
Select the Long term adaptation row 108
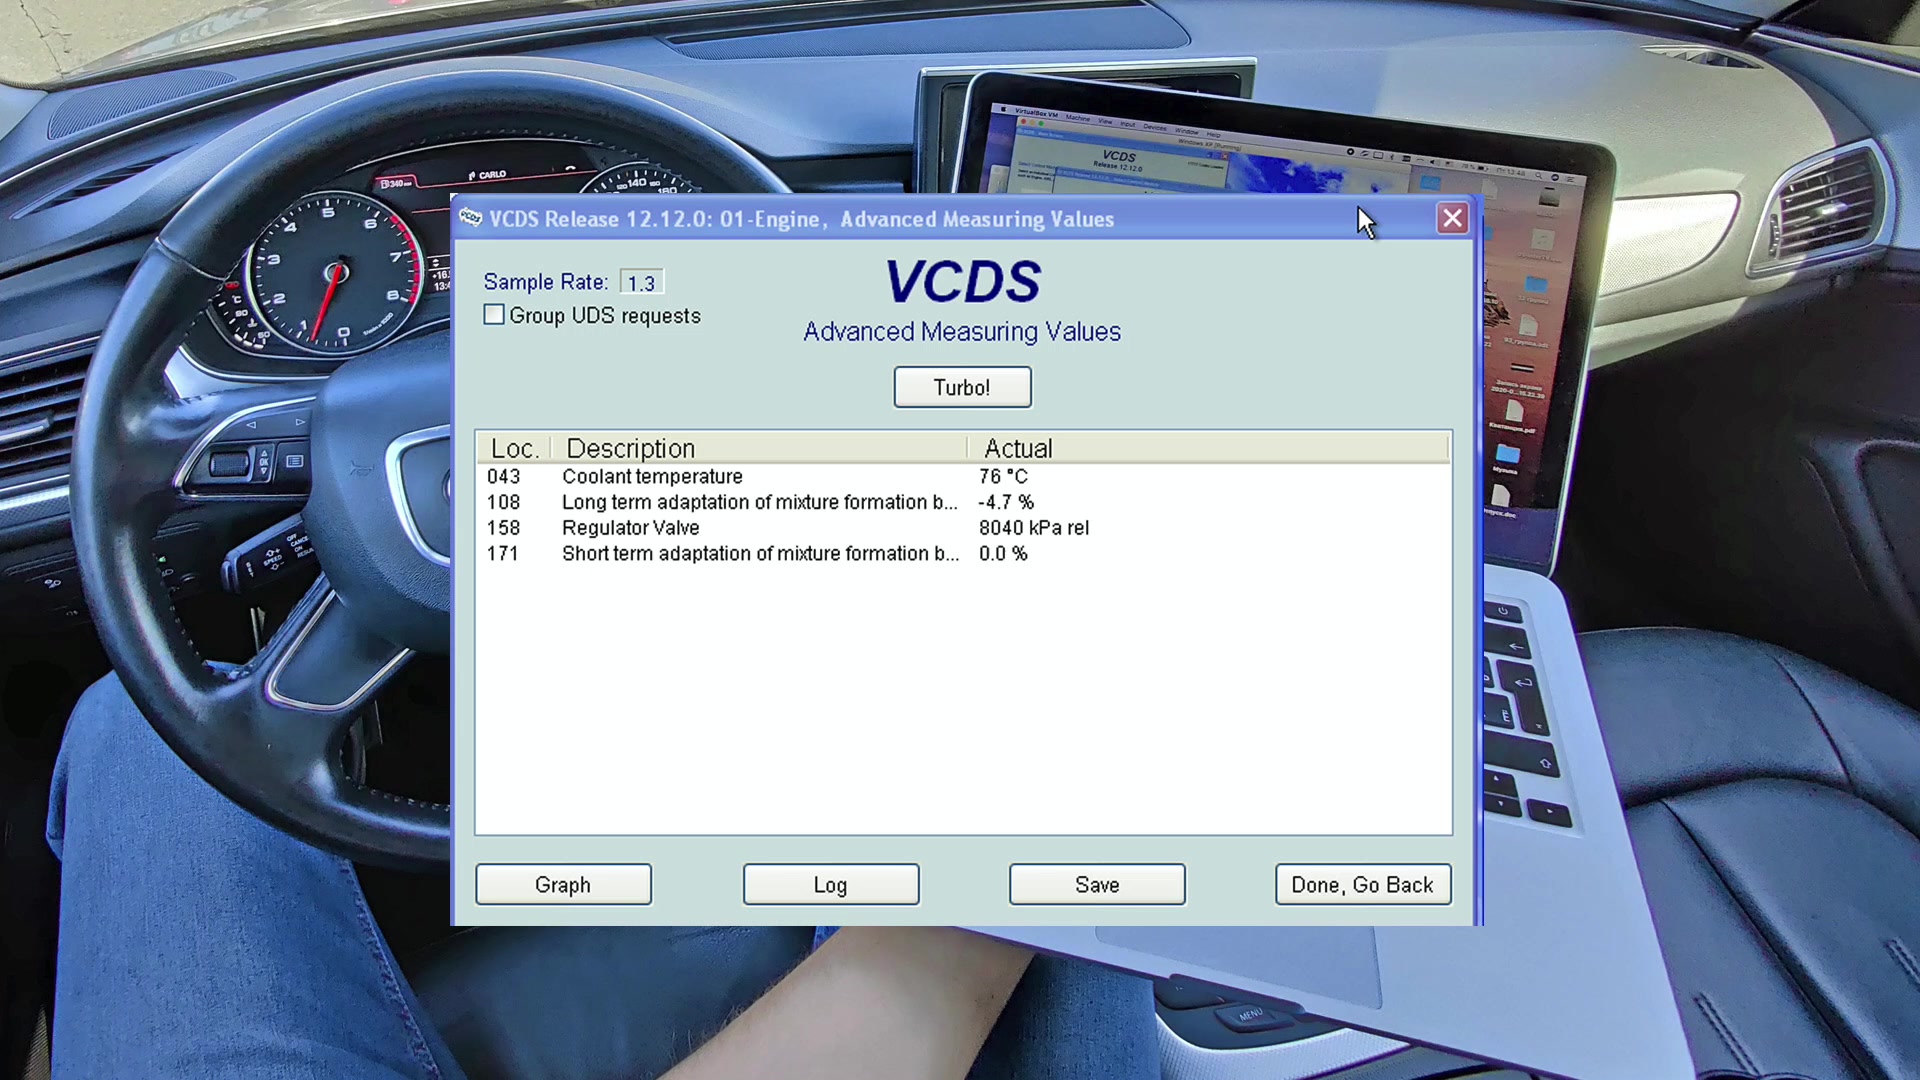[963, 502]
